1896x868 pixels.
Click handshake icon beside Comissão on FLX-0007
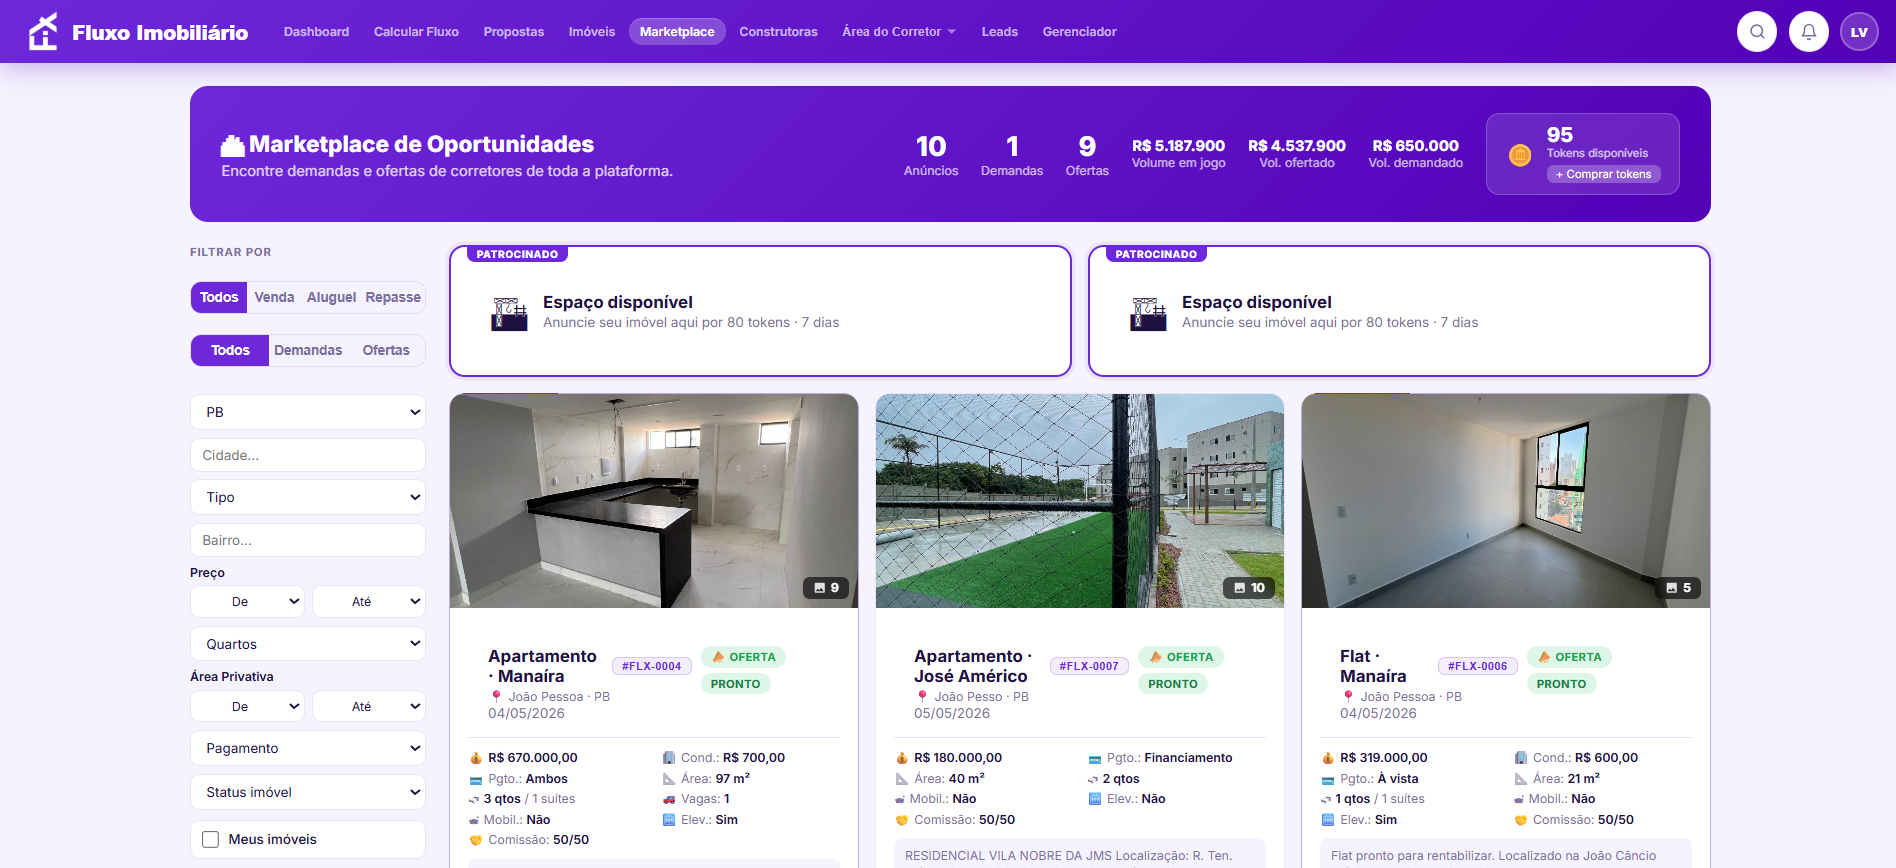[902, 820]
